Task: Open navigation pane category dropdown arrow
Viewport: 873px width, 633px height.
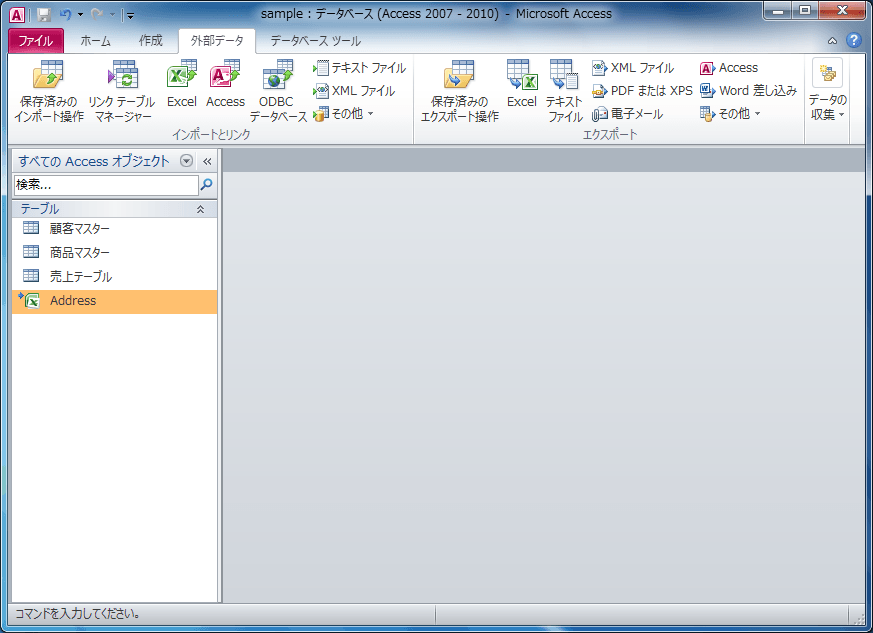Action: 187,161
